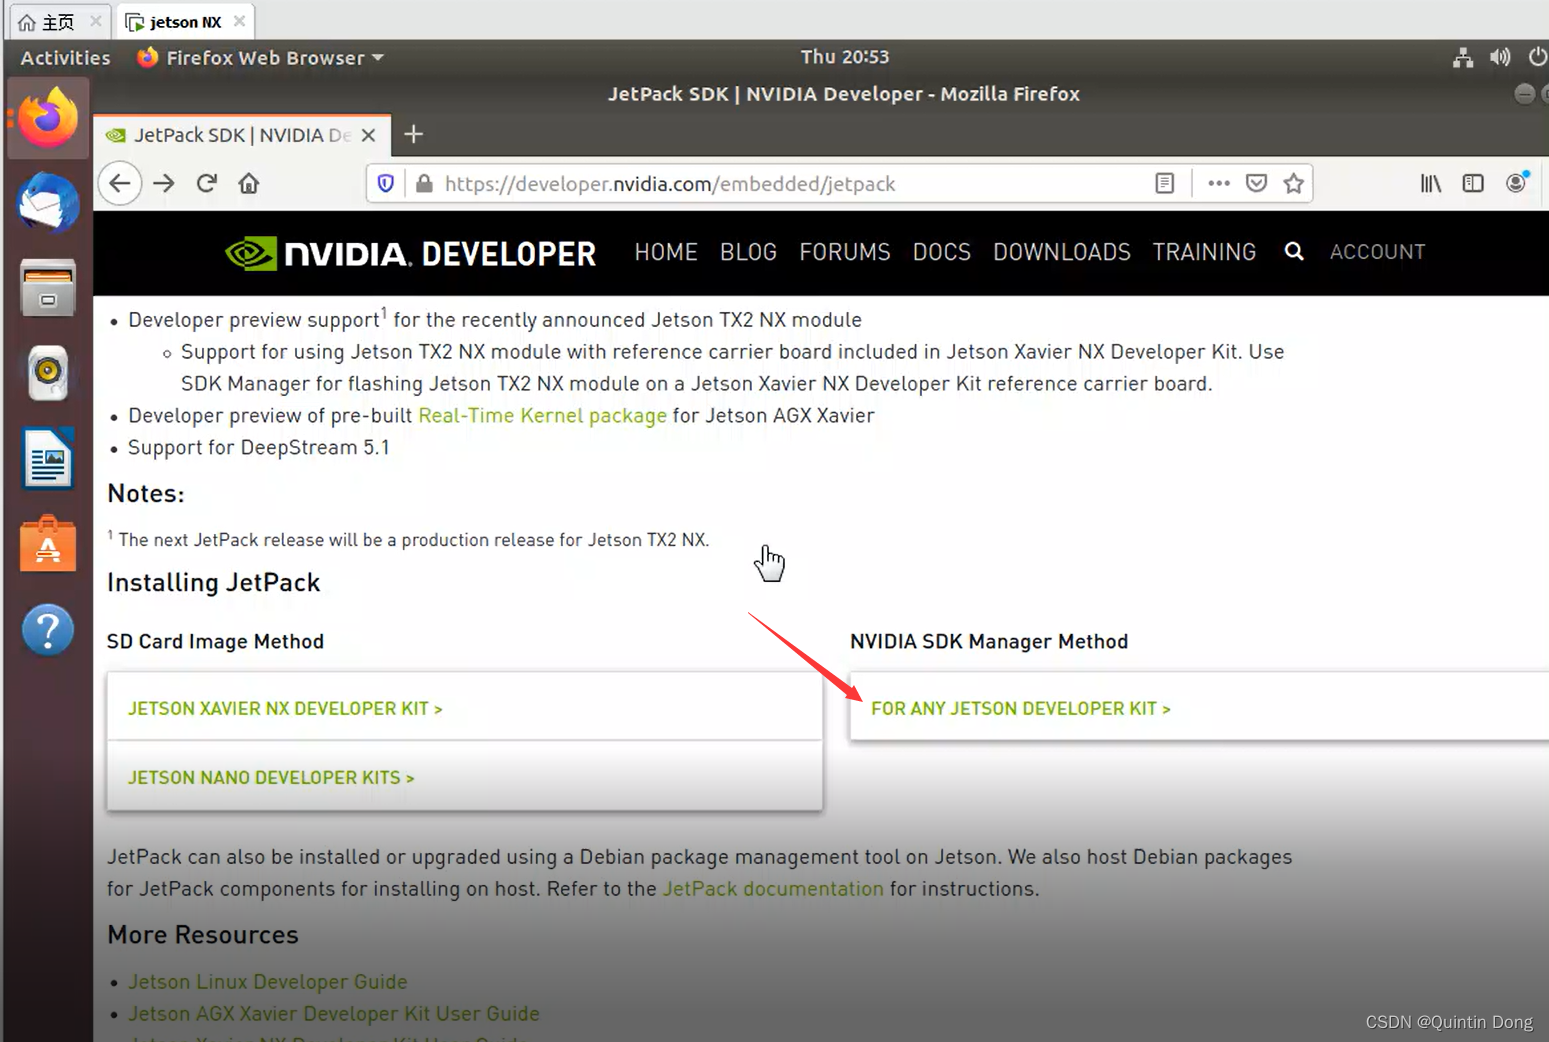
Task: Open Help from the dock
Action: click(47, 630)
